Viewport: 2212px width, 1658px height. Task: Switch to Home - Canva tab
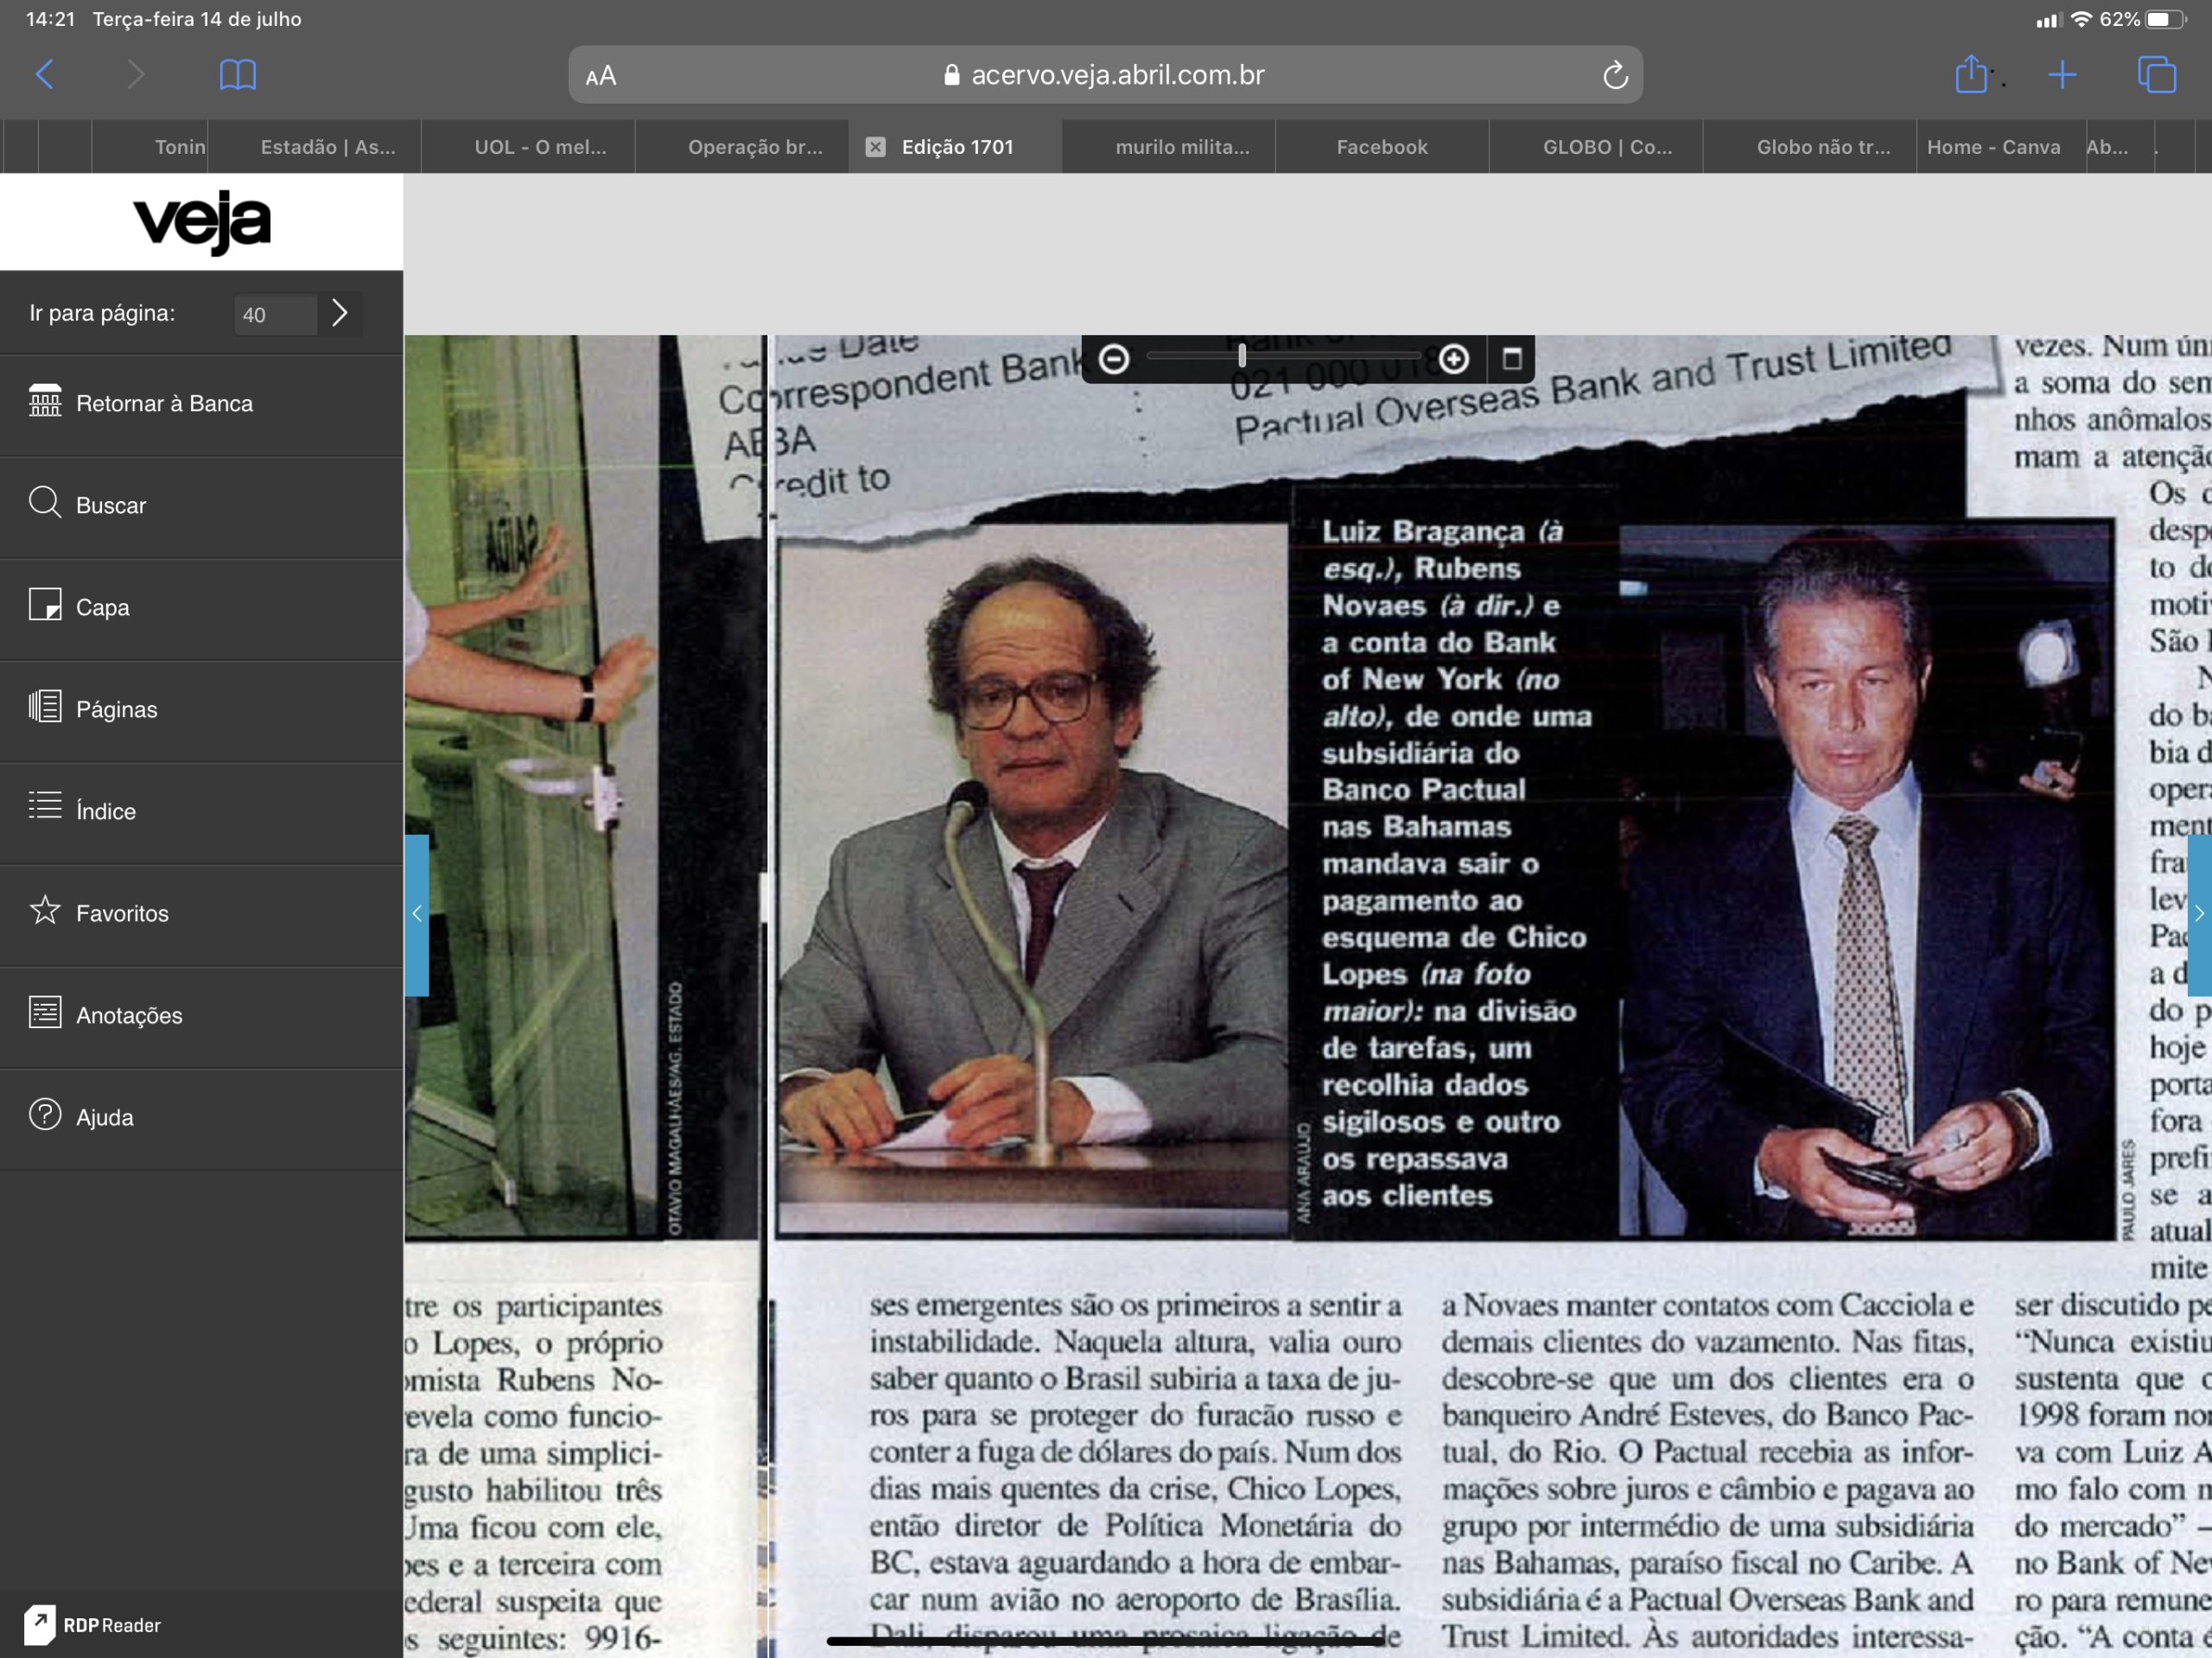[1993, 147]
